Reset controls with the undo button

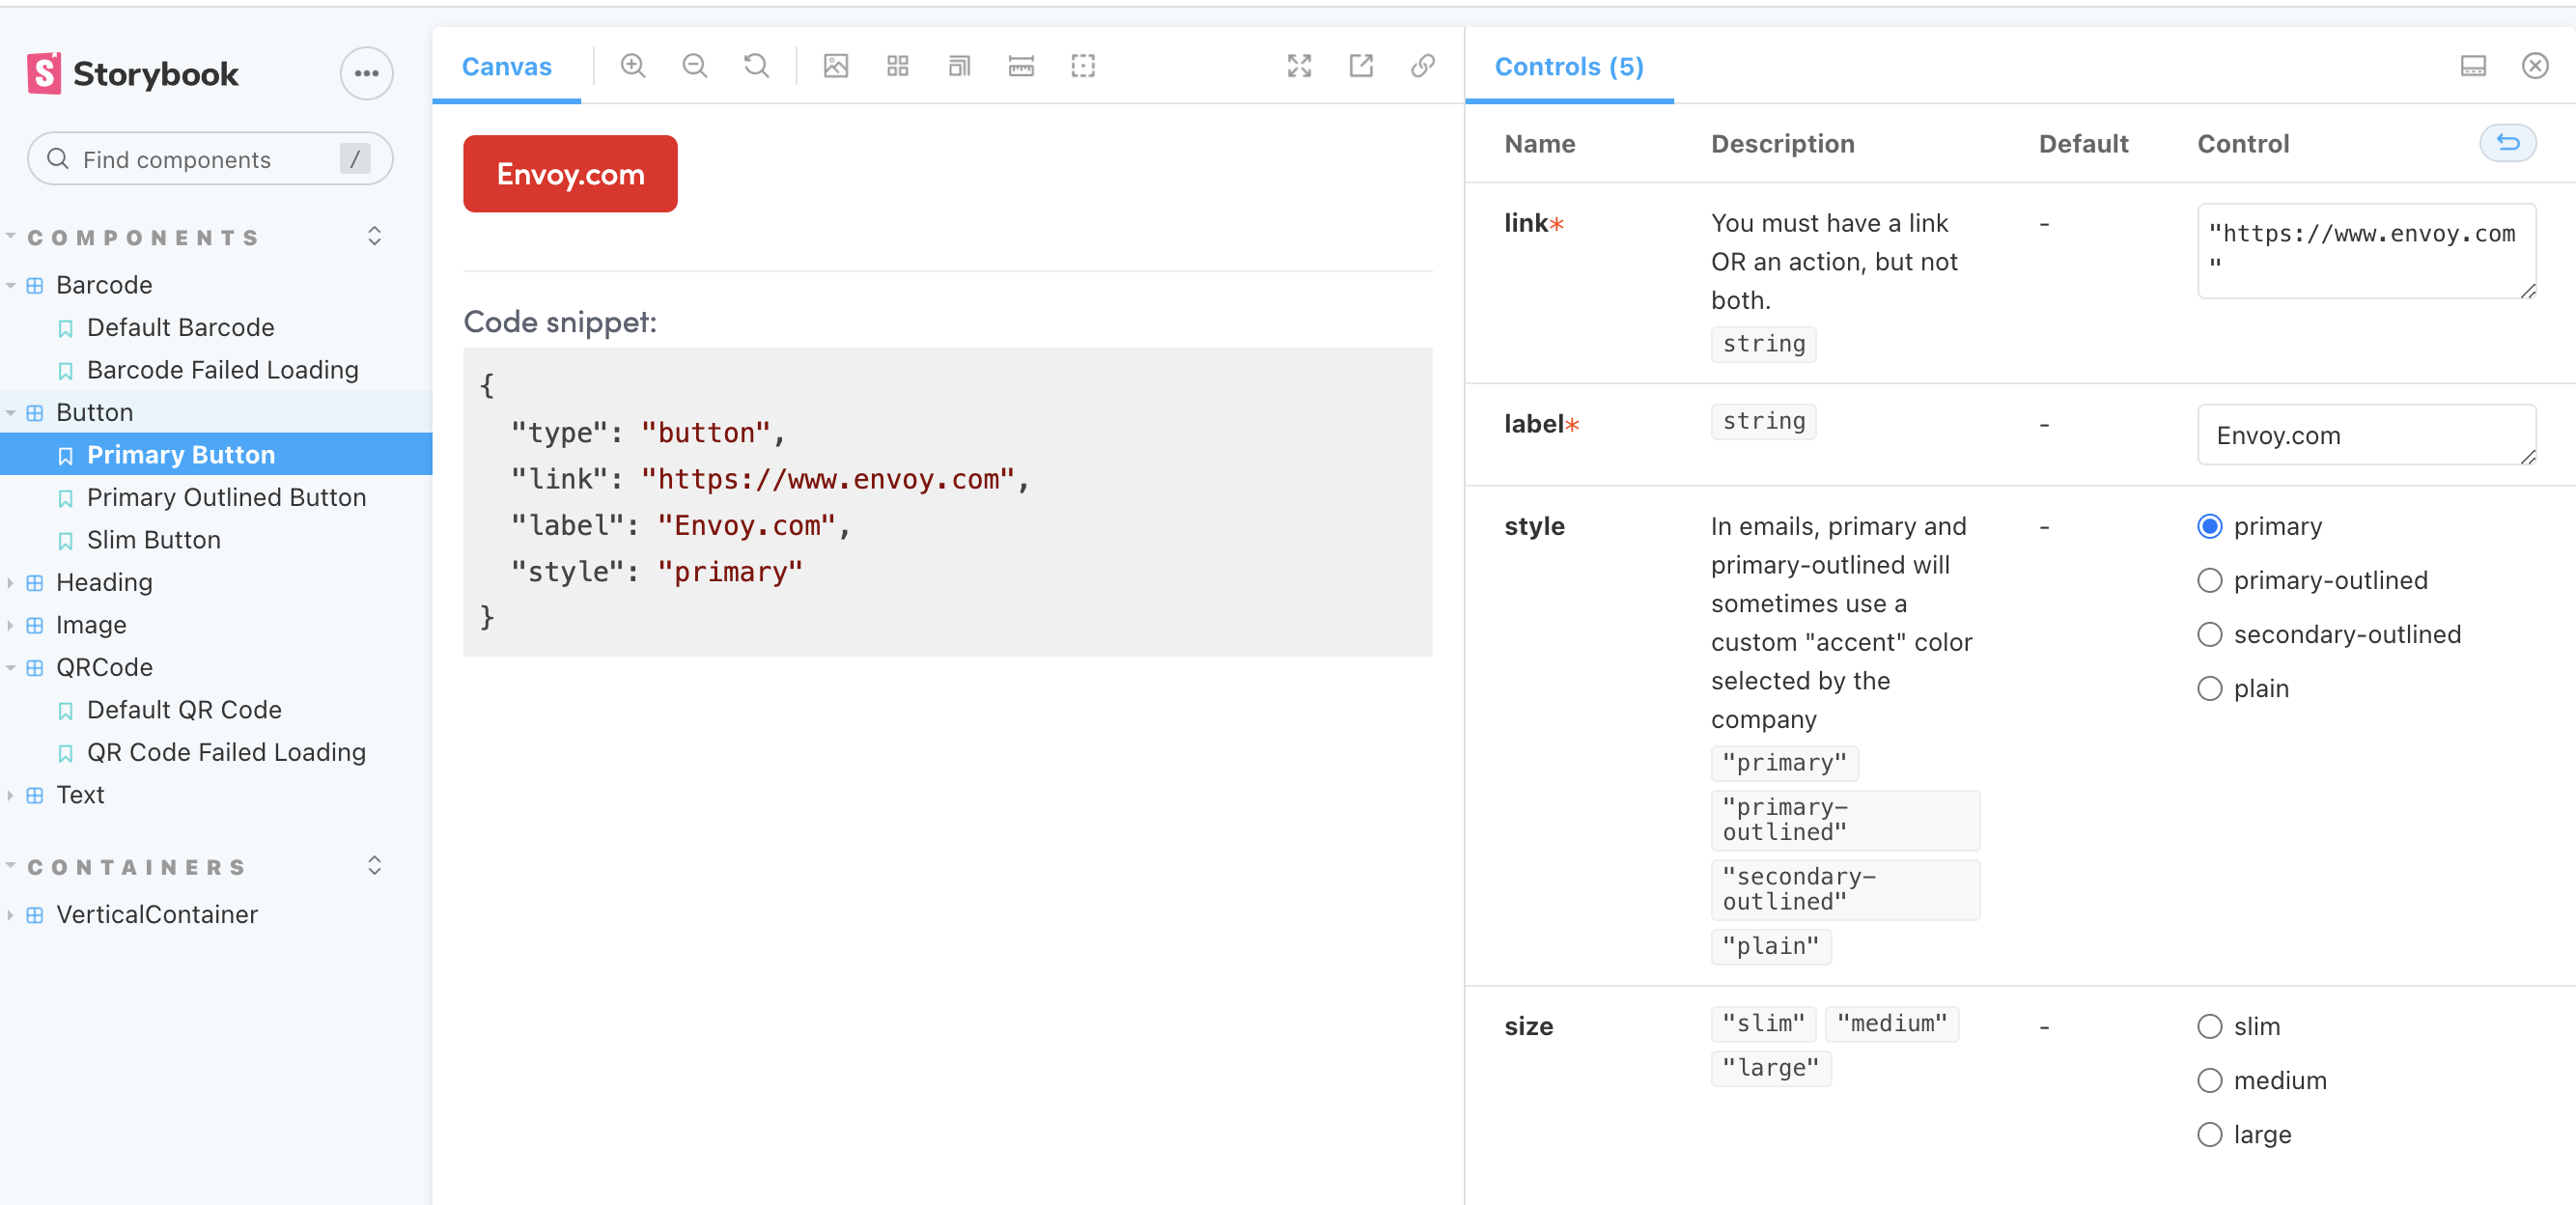coord(2508,143)
